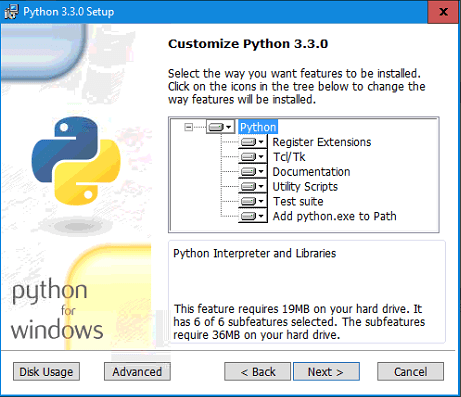
Task: Open Add python.exe to Path dropdown
Action: (253, 216)
